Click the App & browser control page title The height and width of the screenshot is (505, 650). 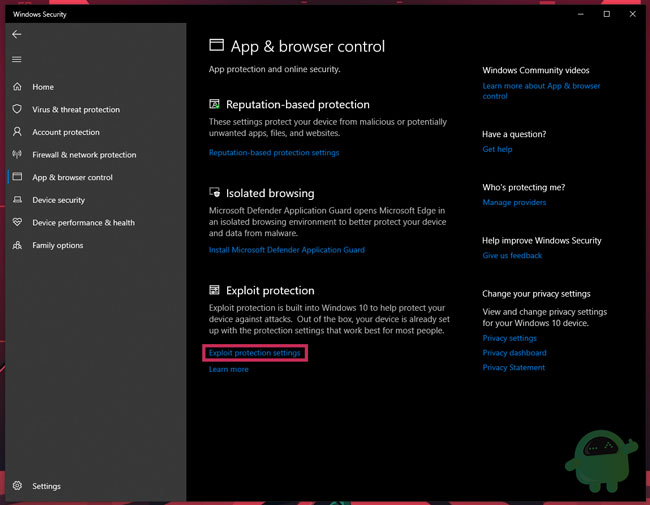tap(308, 46)
